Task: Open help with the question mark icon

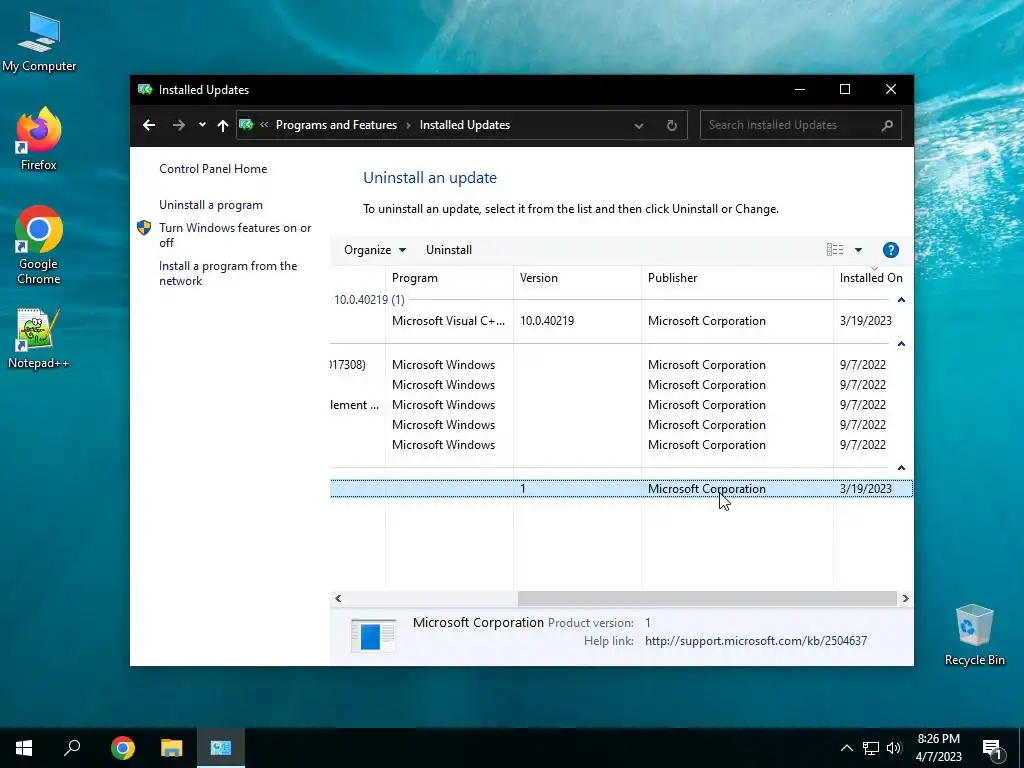Action: pos(890,250)
